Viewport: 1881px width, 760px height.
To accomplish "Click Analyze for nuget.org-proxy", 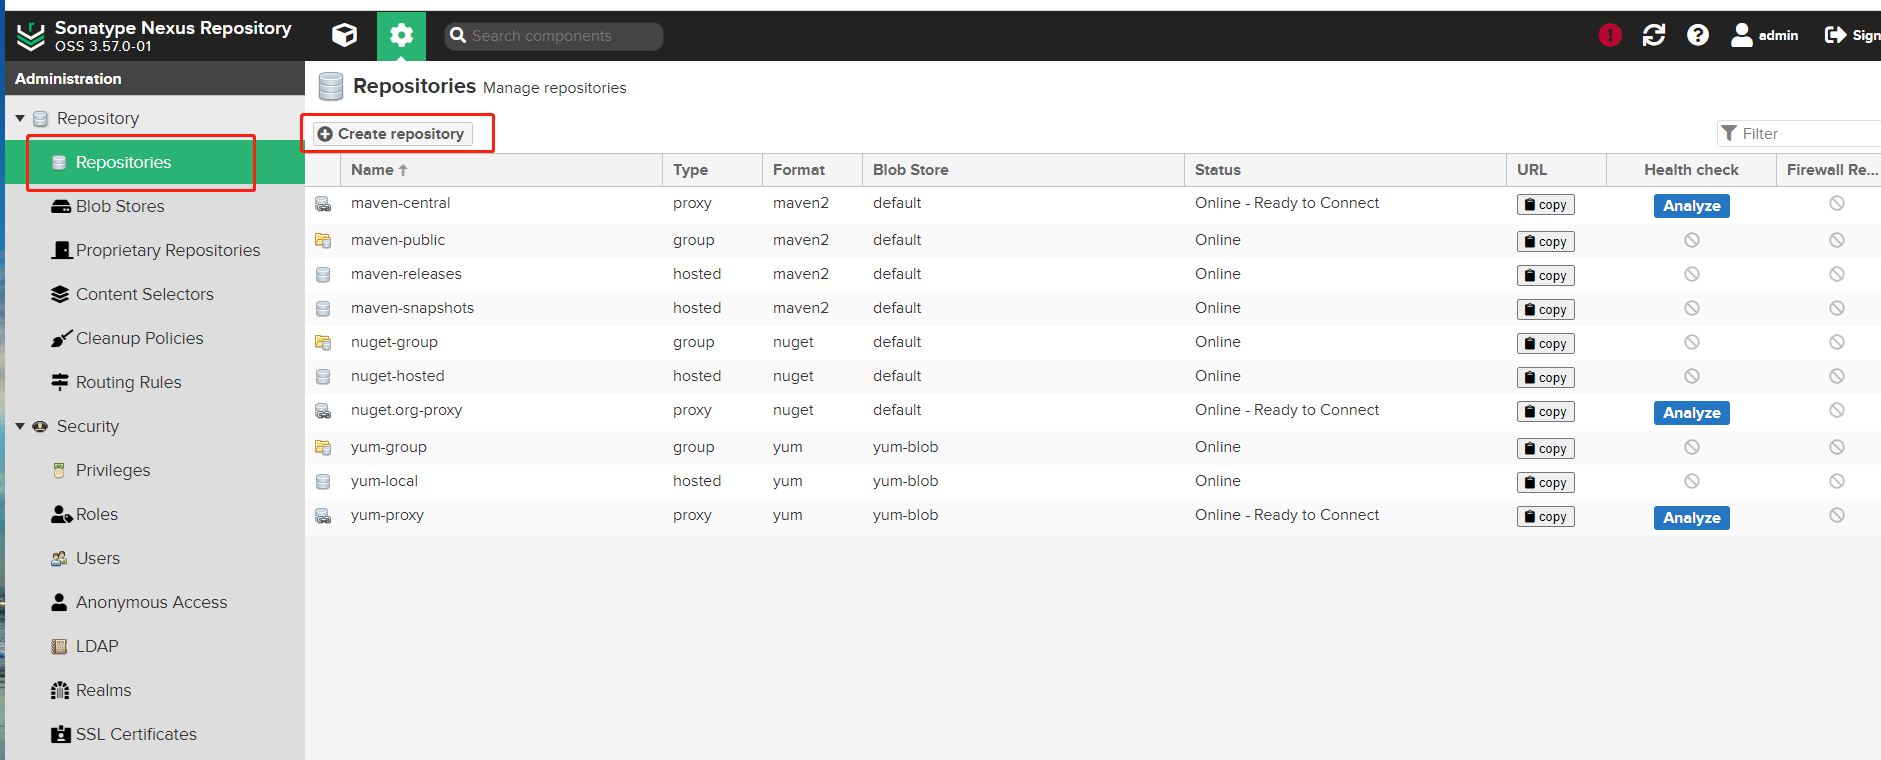I will click(1691, 412).
